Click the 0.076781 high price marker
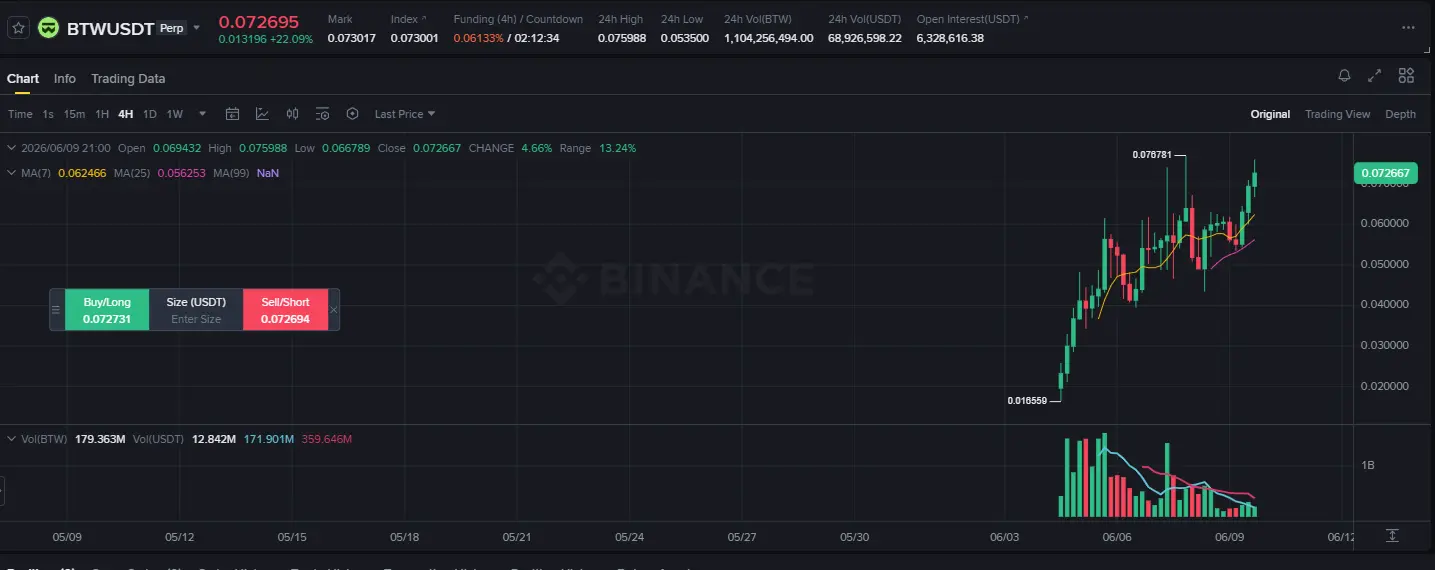 1152,155
